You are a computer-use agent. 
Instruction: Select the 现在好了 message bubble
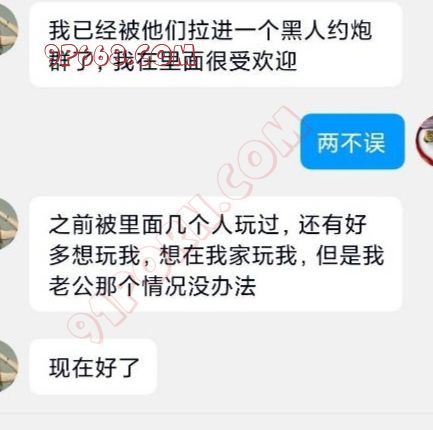coord(93,367)
